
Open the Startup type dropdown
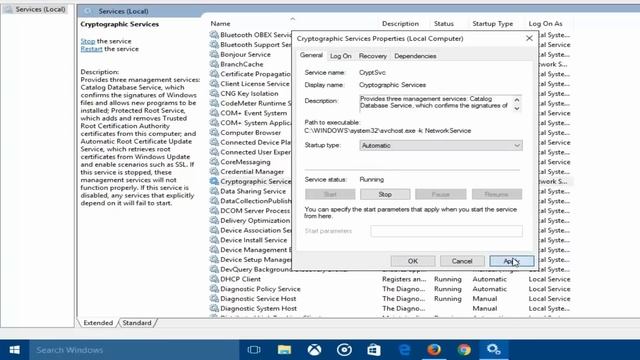pyautogui.click(x=441, y=145)
